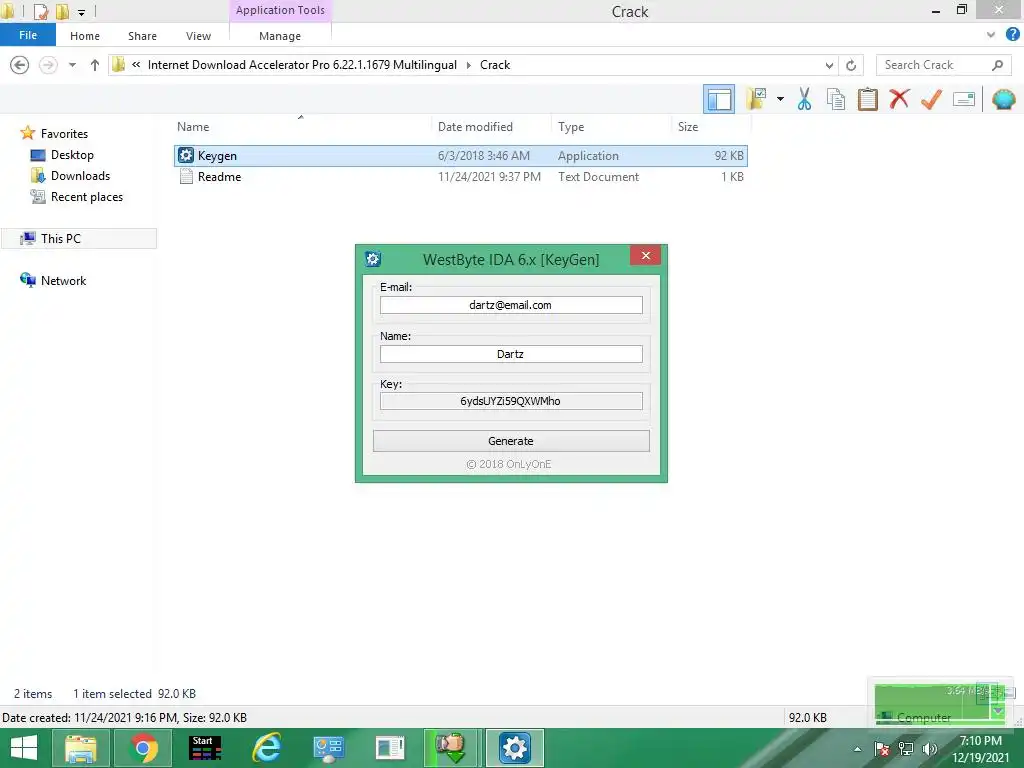Click the Key field in KeyGen dialog
Screen dimensions: 1024x768
tap(511, 401)
